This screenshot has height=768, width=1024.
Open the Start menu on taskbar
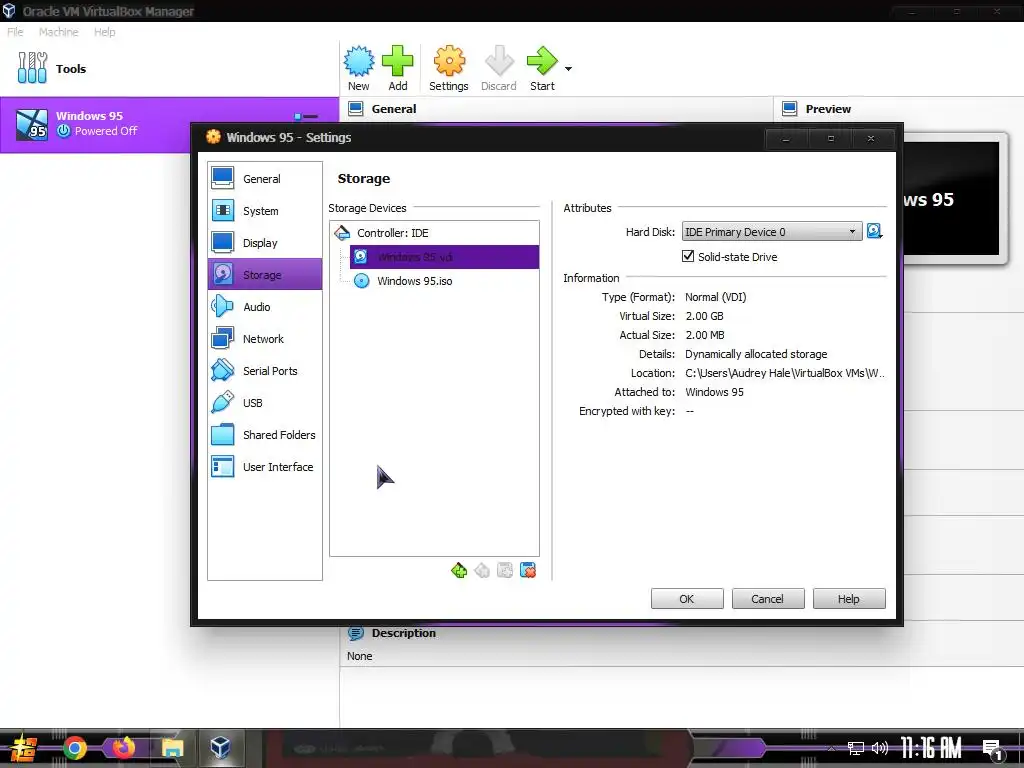point(23,748)
